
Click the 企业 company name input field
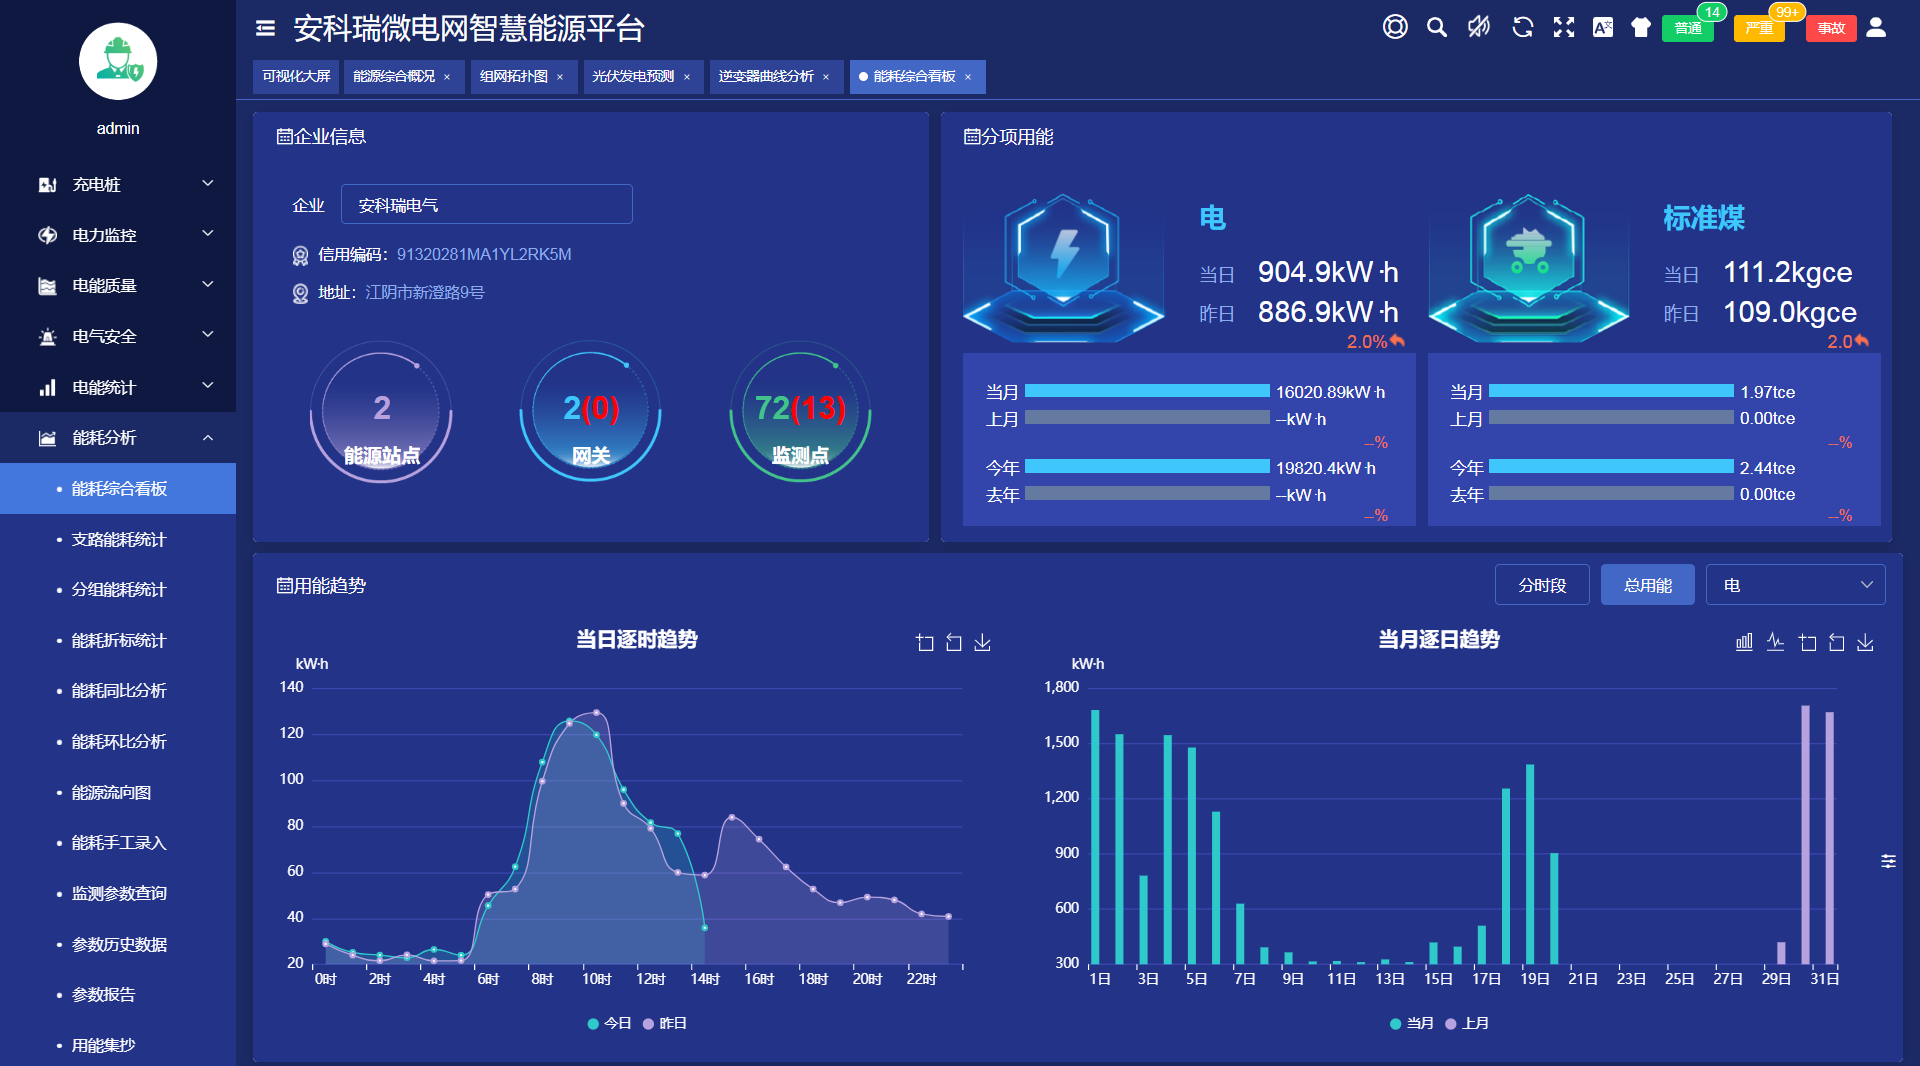[x=487, y=204]
